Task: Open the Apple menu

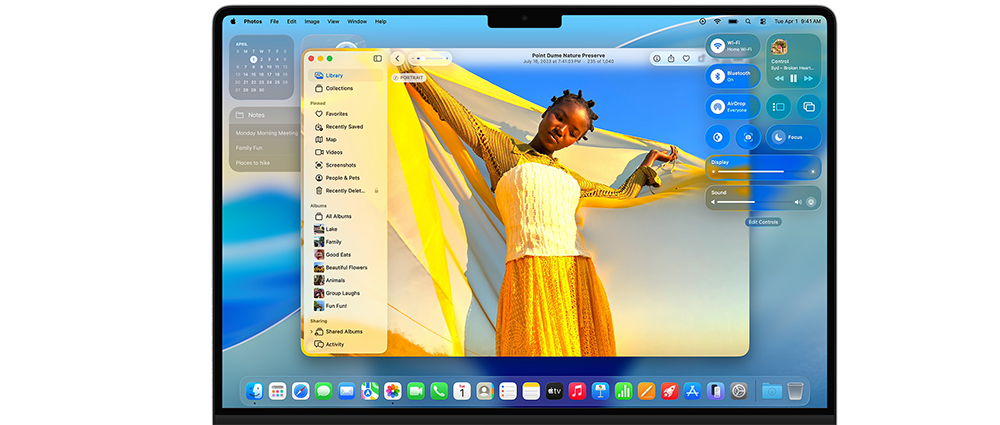Action: click(233, 21)
